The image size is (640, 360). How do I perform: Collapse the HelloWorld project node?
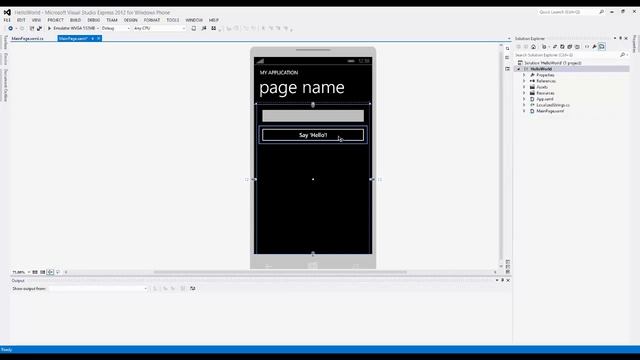pos(519,69)
